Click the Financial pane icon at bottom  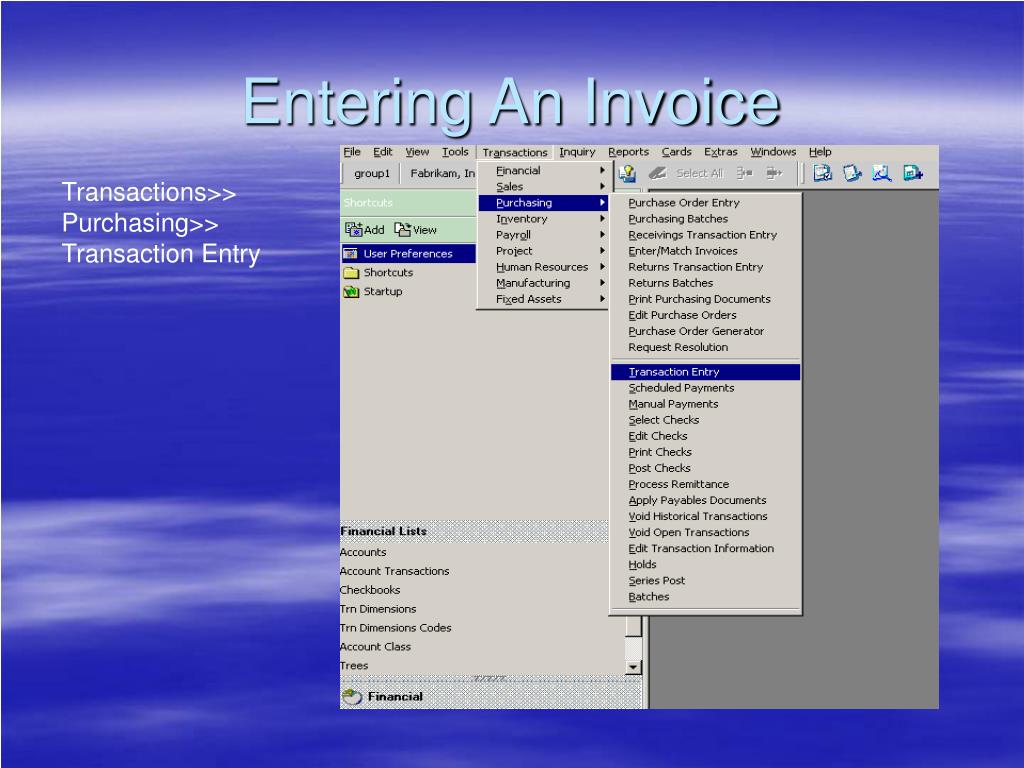point(352,697)
